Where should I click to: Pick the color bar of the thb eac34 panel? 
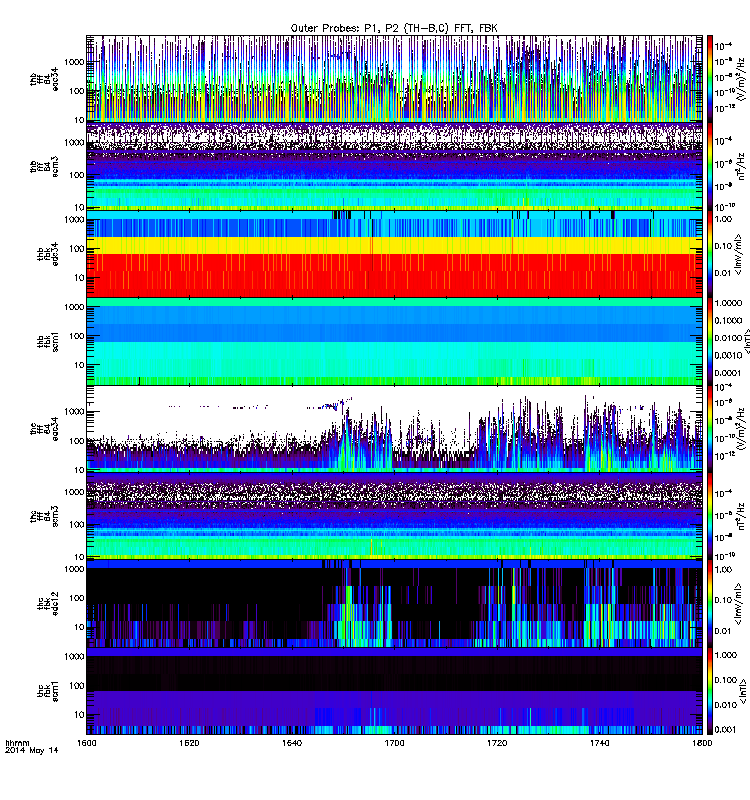[709, 79]
